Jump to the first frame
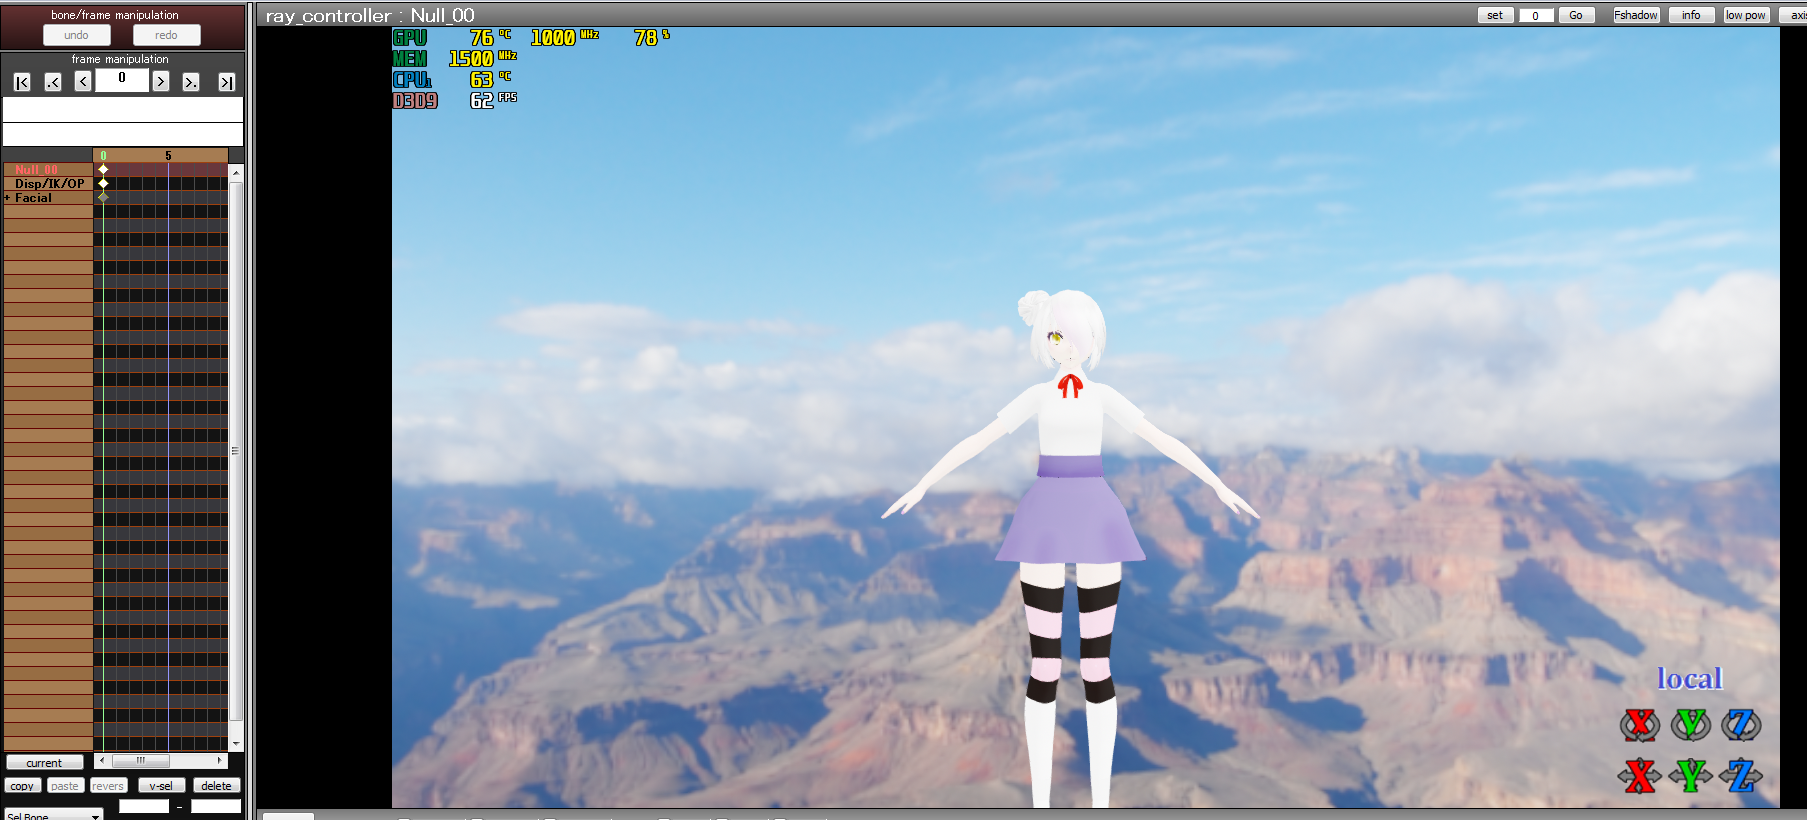The height and width of the screenshot is (820, 1807). coord(22,82)
